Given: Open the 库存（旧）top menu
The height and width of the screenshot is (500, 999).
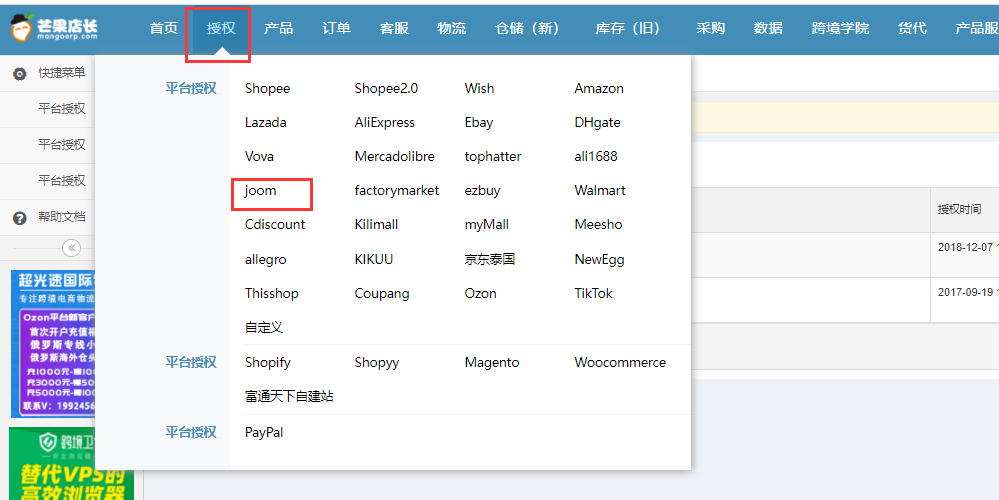Looking at the screenshot, I should (x=628, y=28).
